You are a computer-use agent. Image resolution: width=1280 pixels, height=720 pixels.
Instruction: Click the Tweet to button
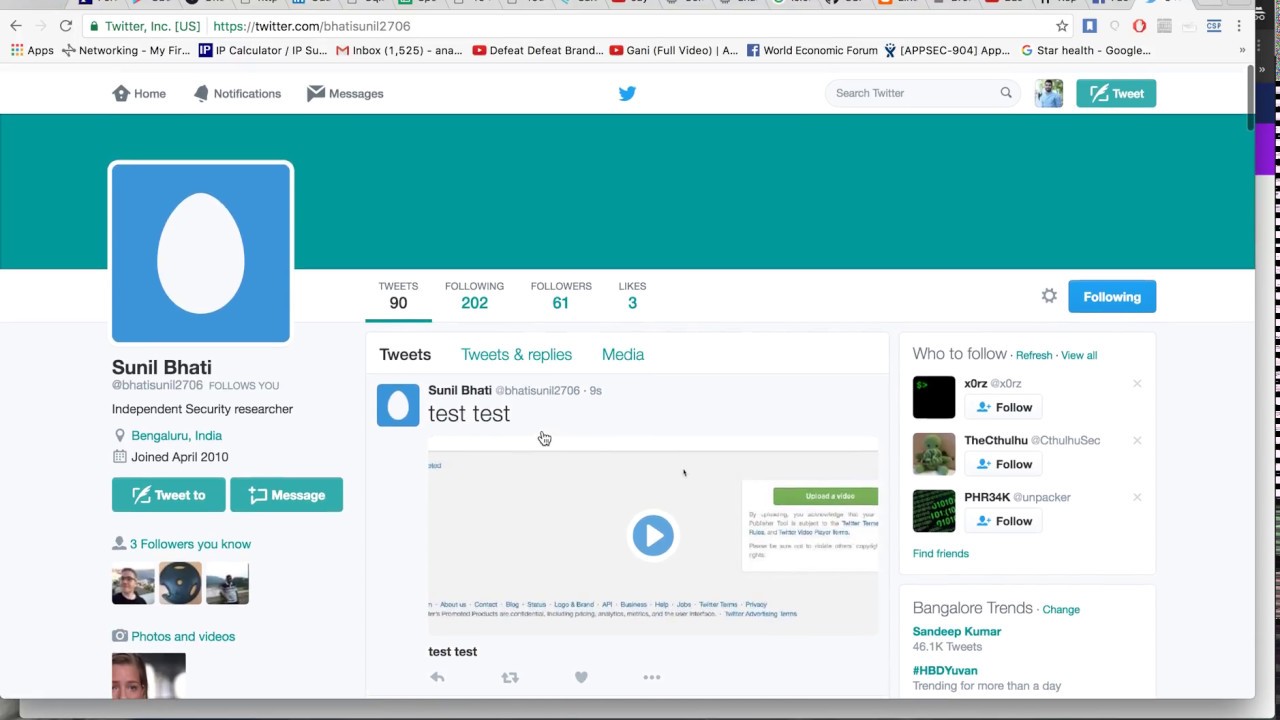(x=168, y=495)
